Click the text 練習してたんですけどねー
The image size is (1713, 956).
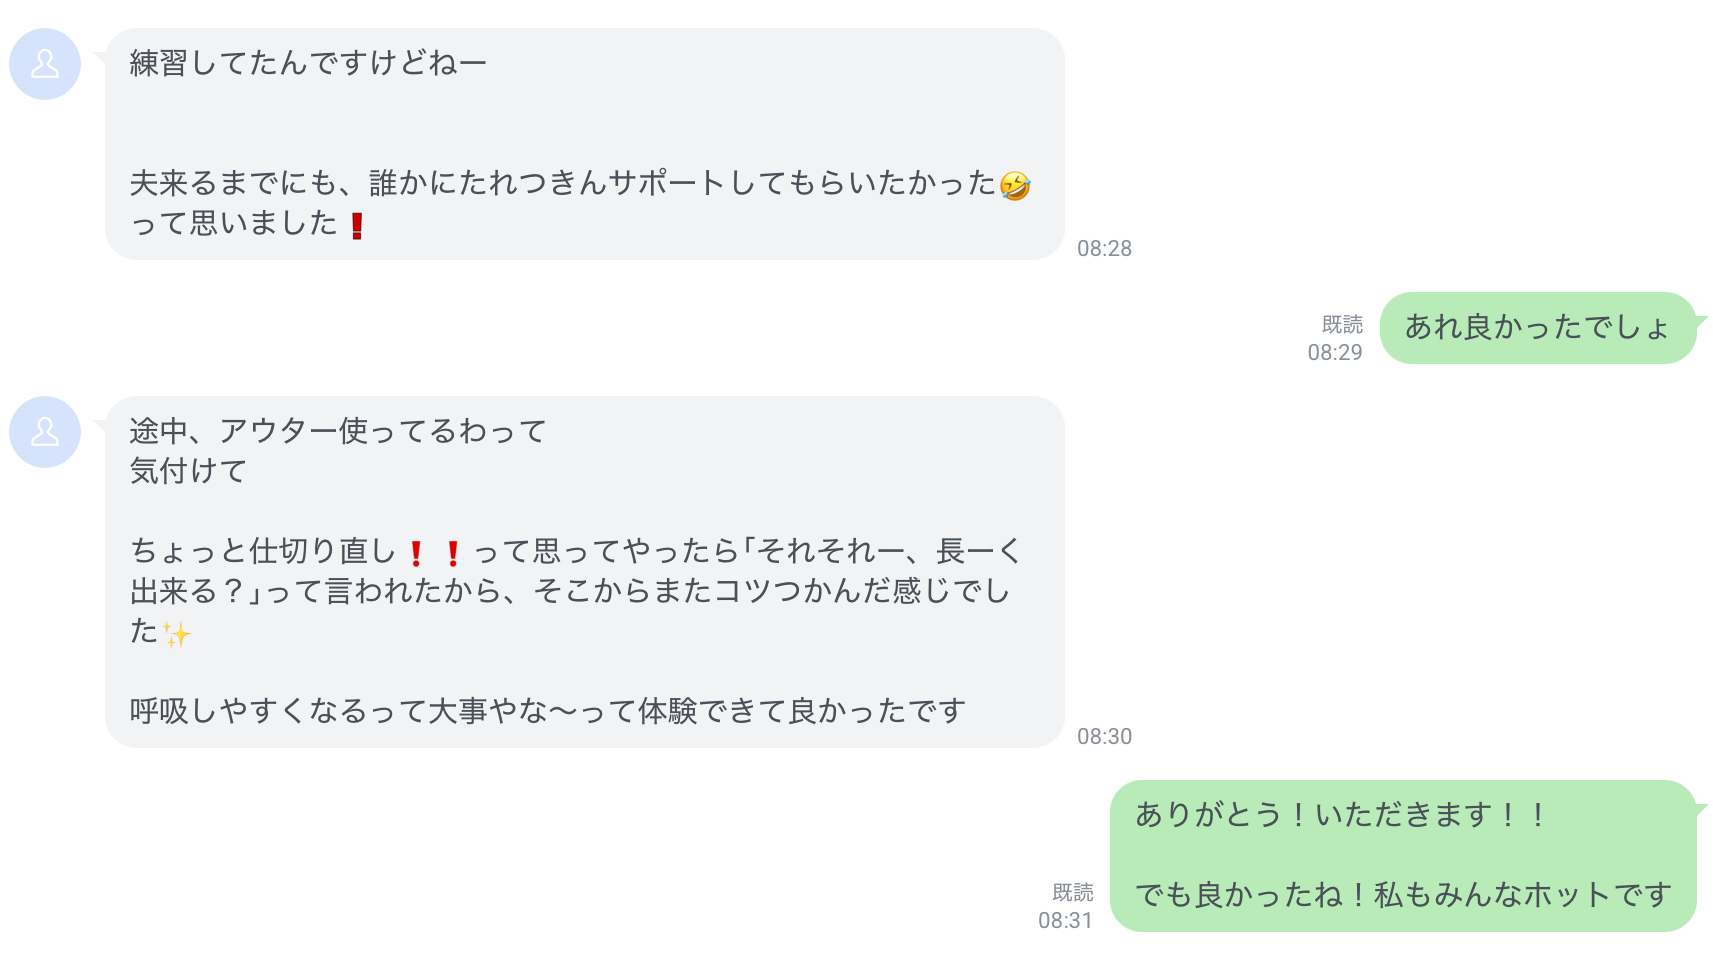coord(308,63)
